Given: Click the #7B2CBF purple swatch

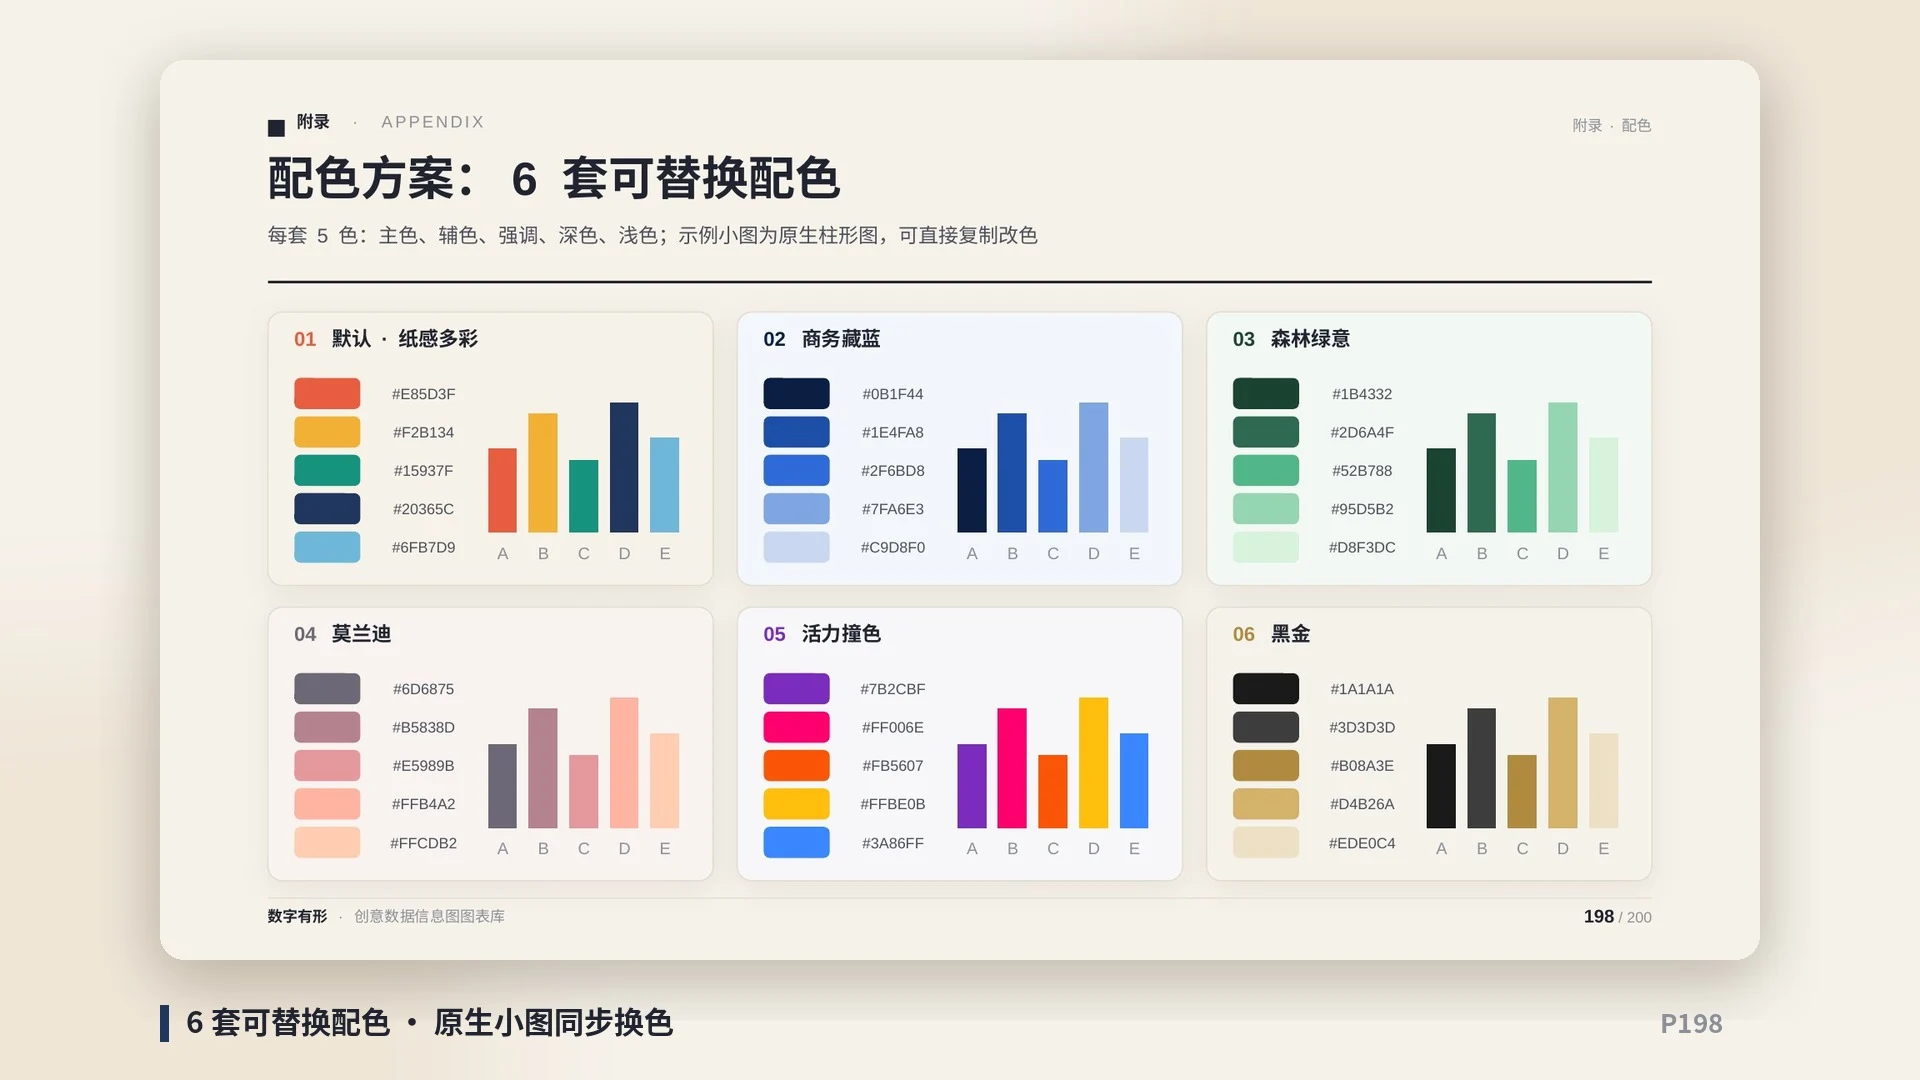Looking at the screenshot, I should click(x=796, y=689).
